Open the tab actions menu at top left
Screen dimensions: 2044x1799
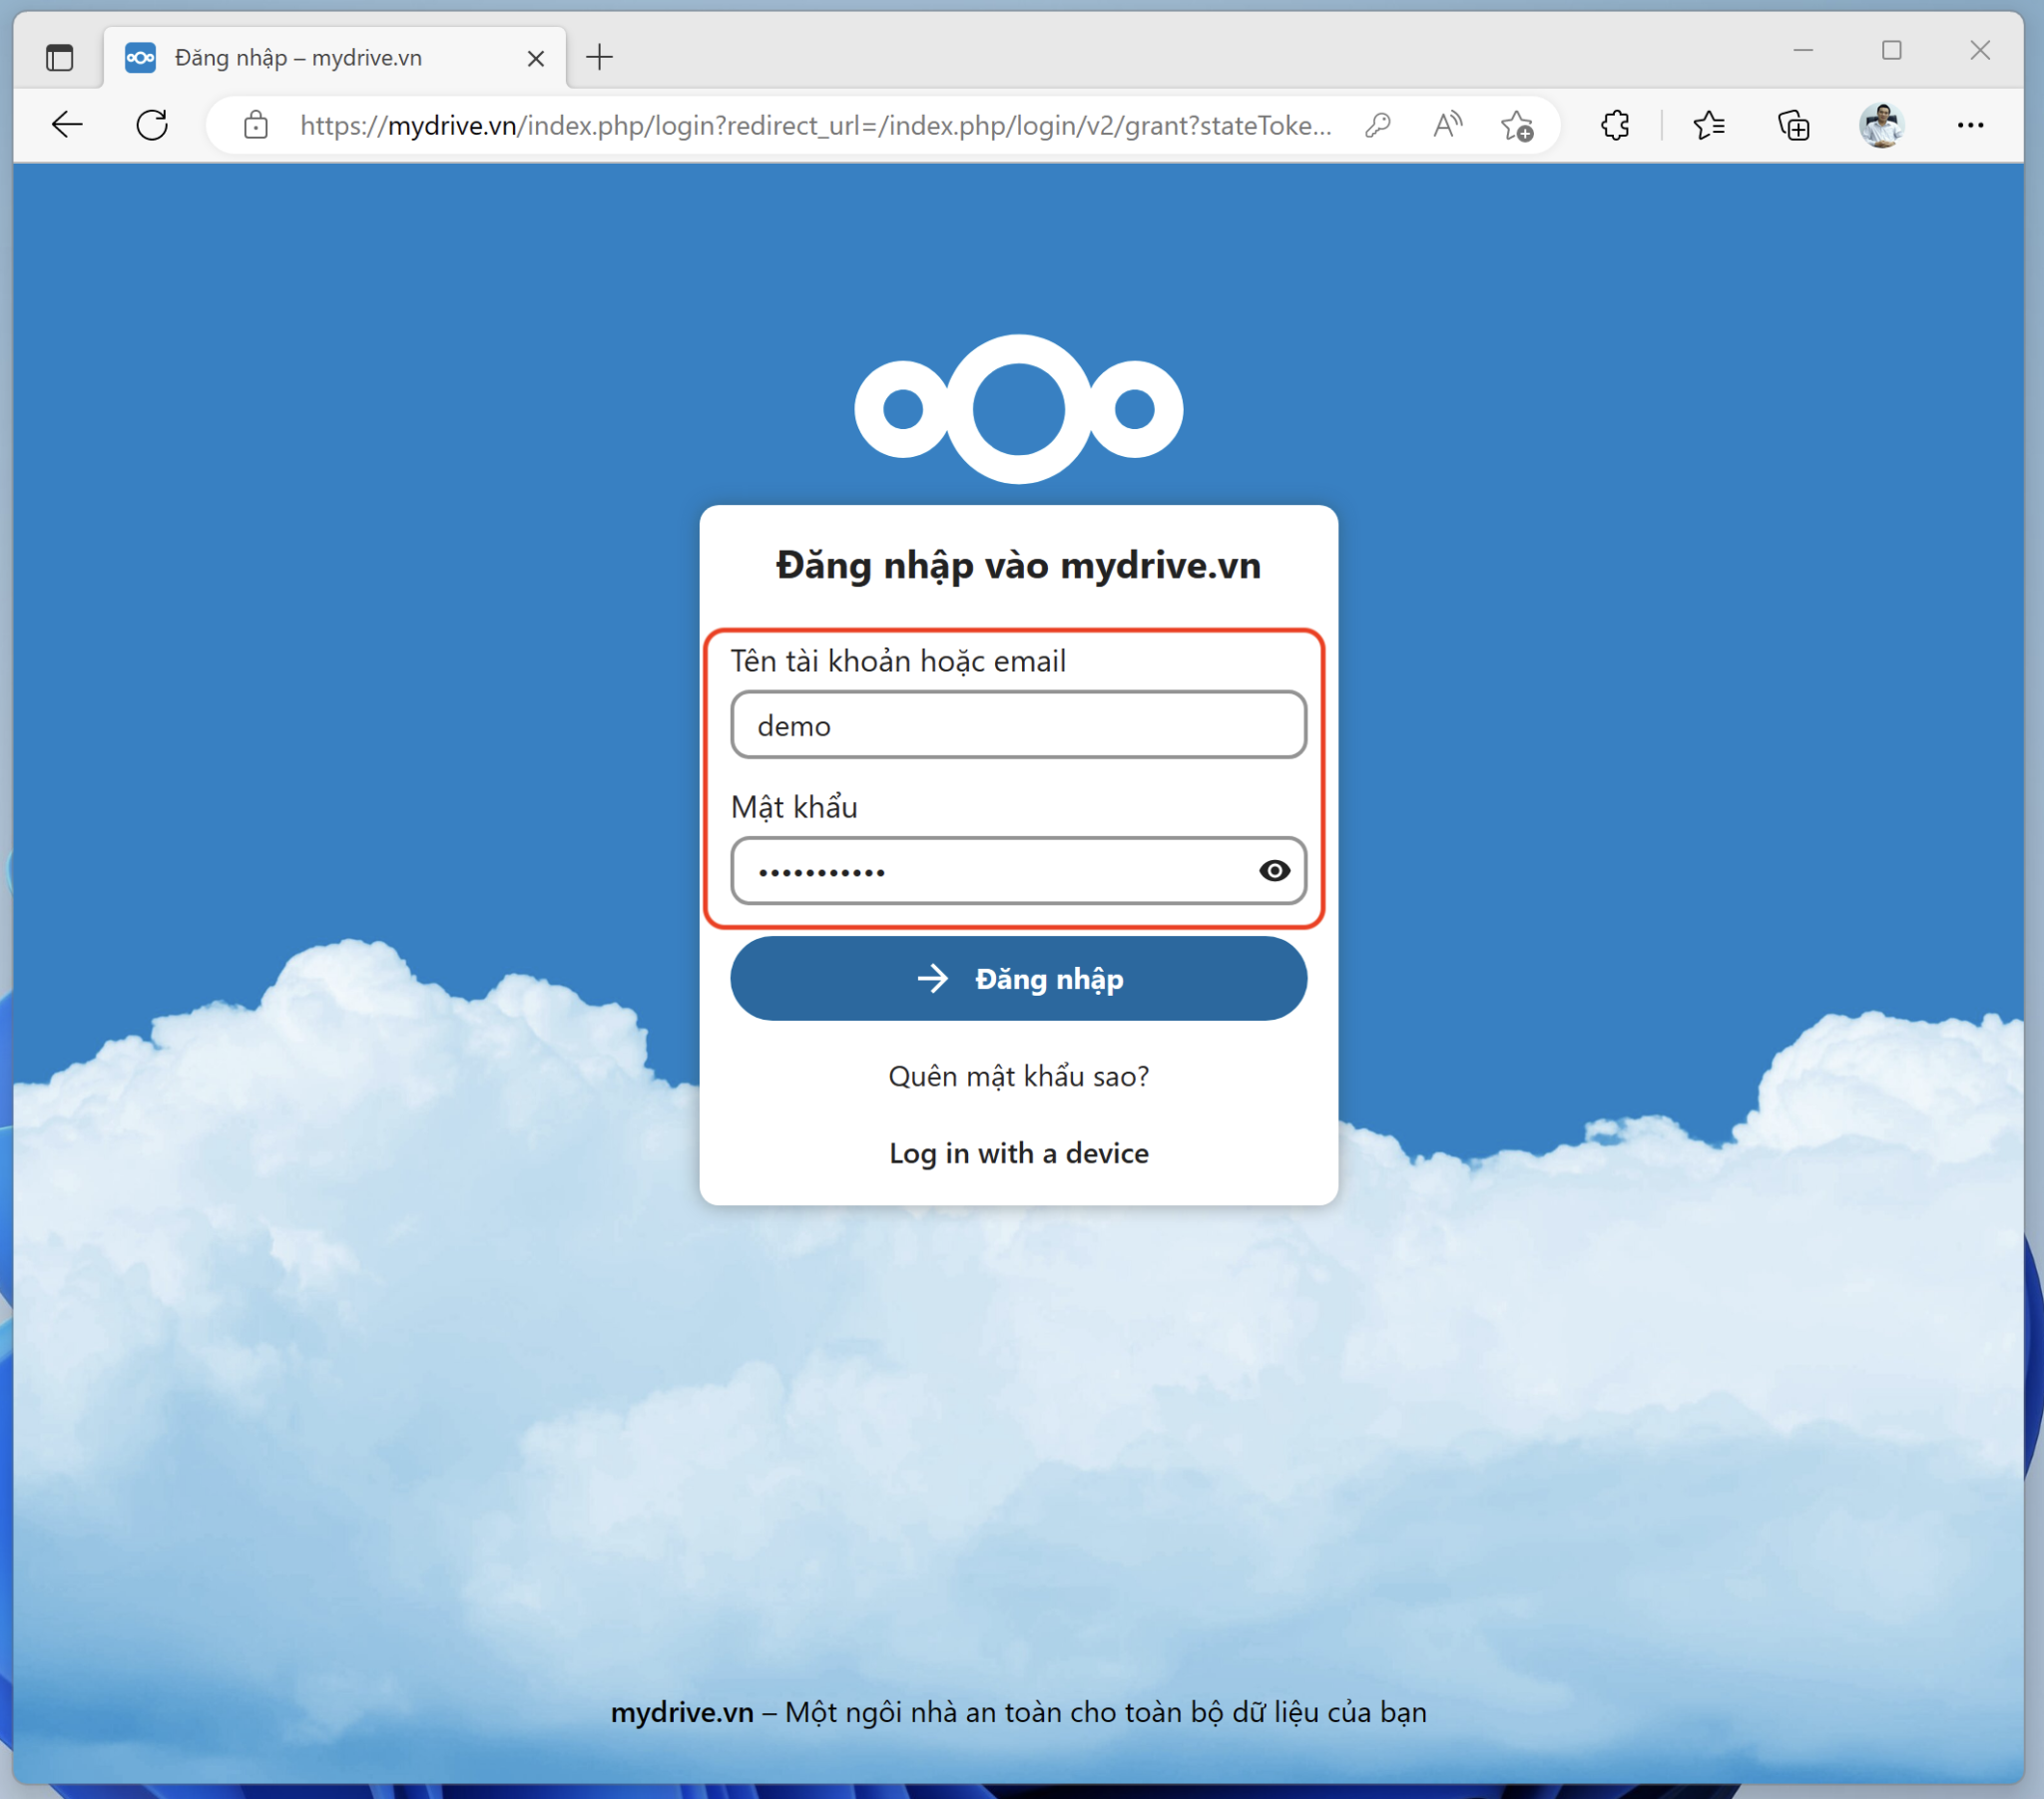(60, 57)
